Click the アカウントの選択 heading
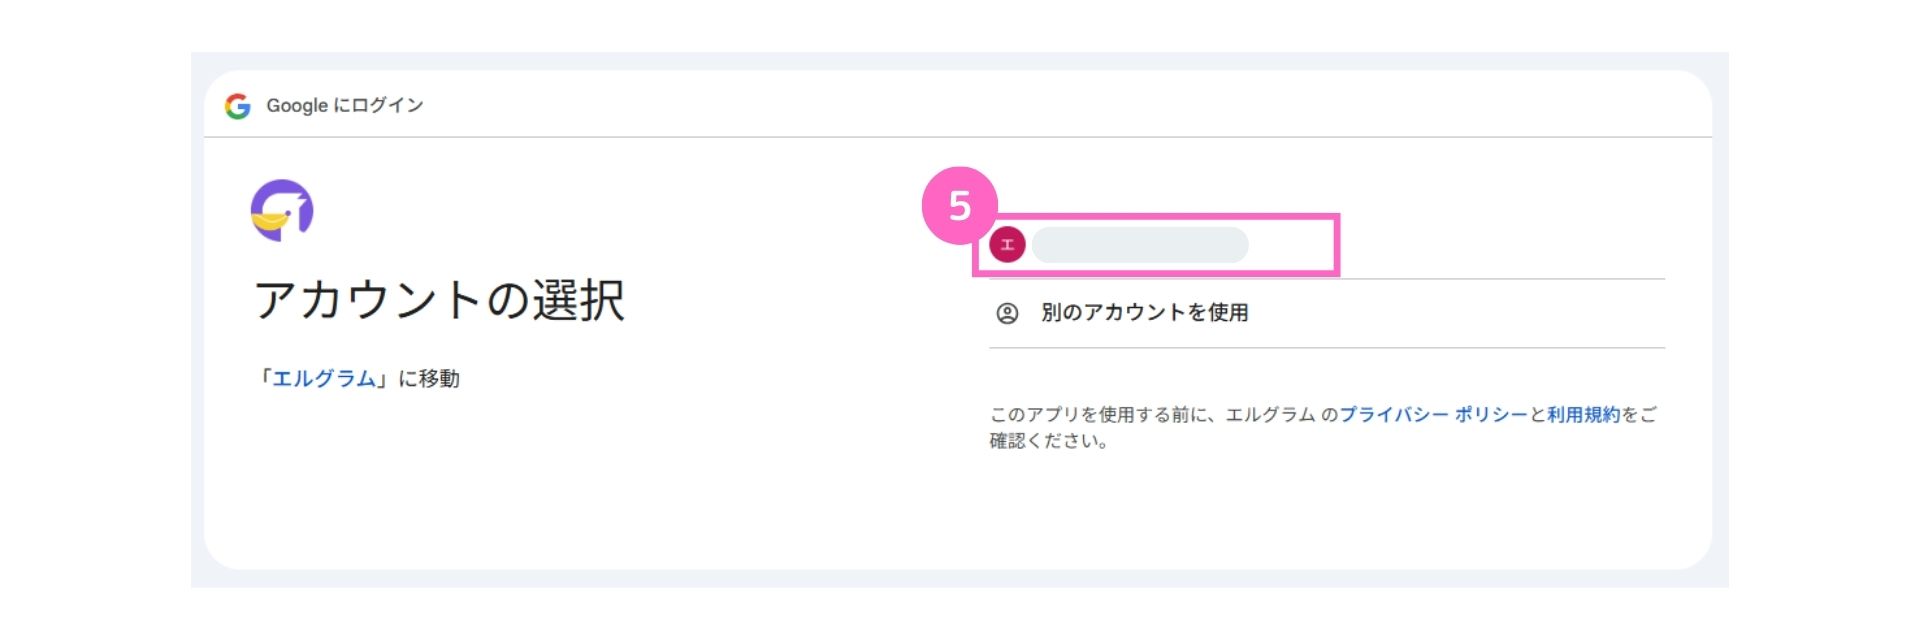The width and height of the screenshot is (1920, 640). (440, 300)
